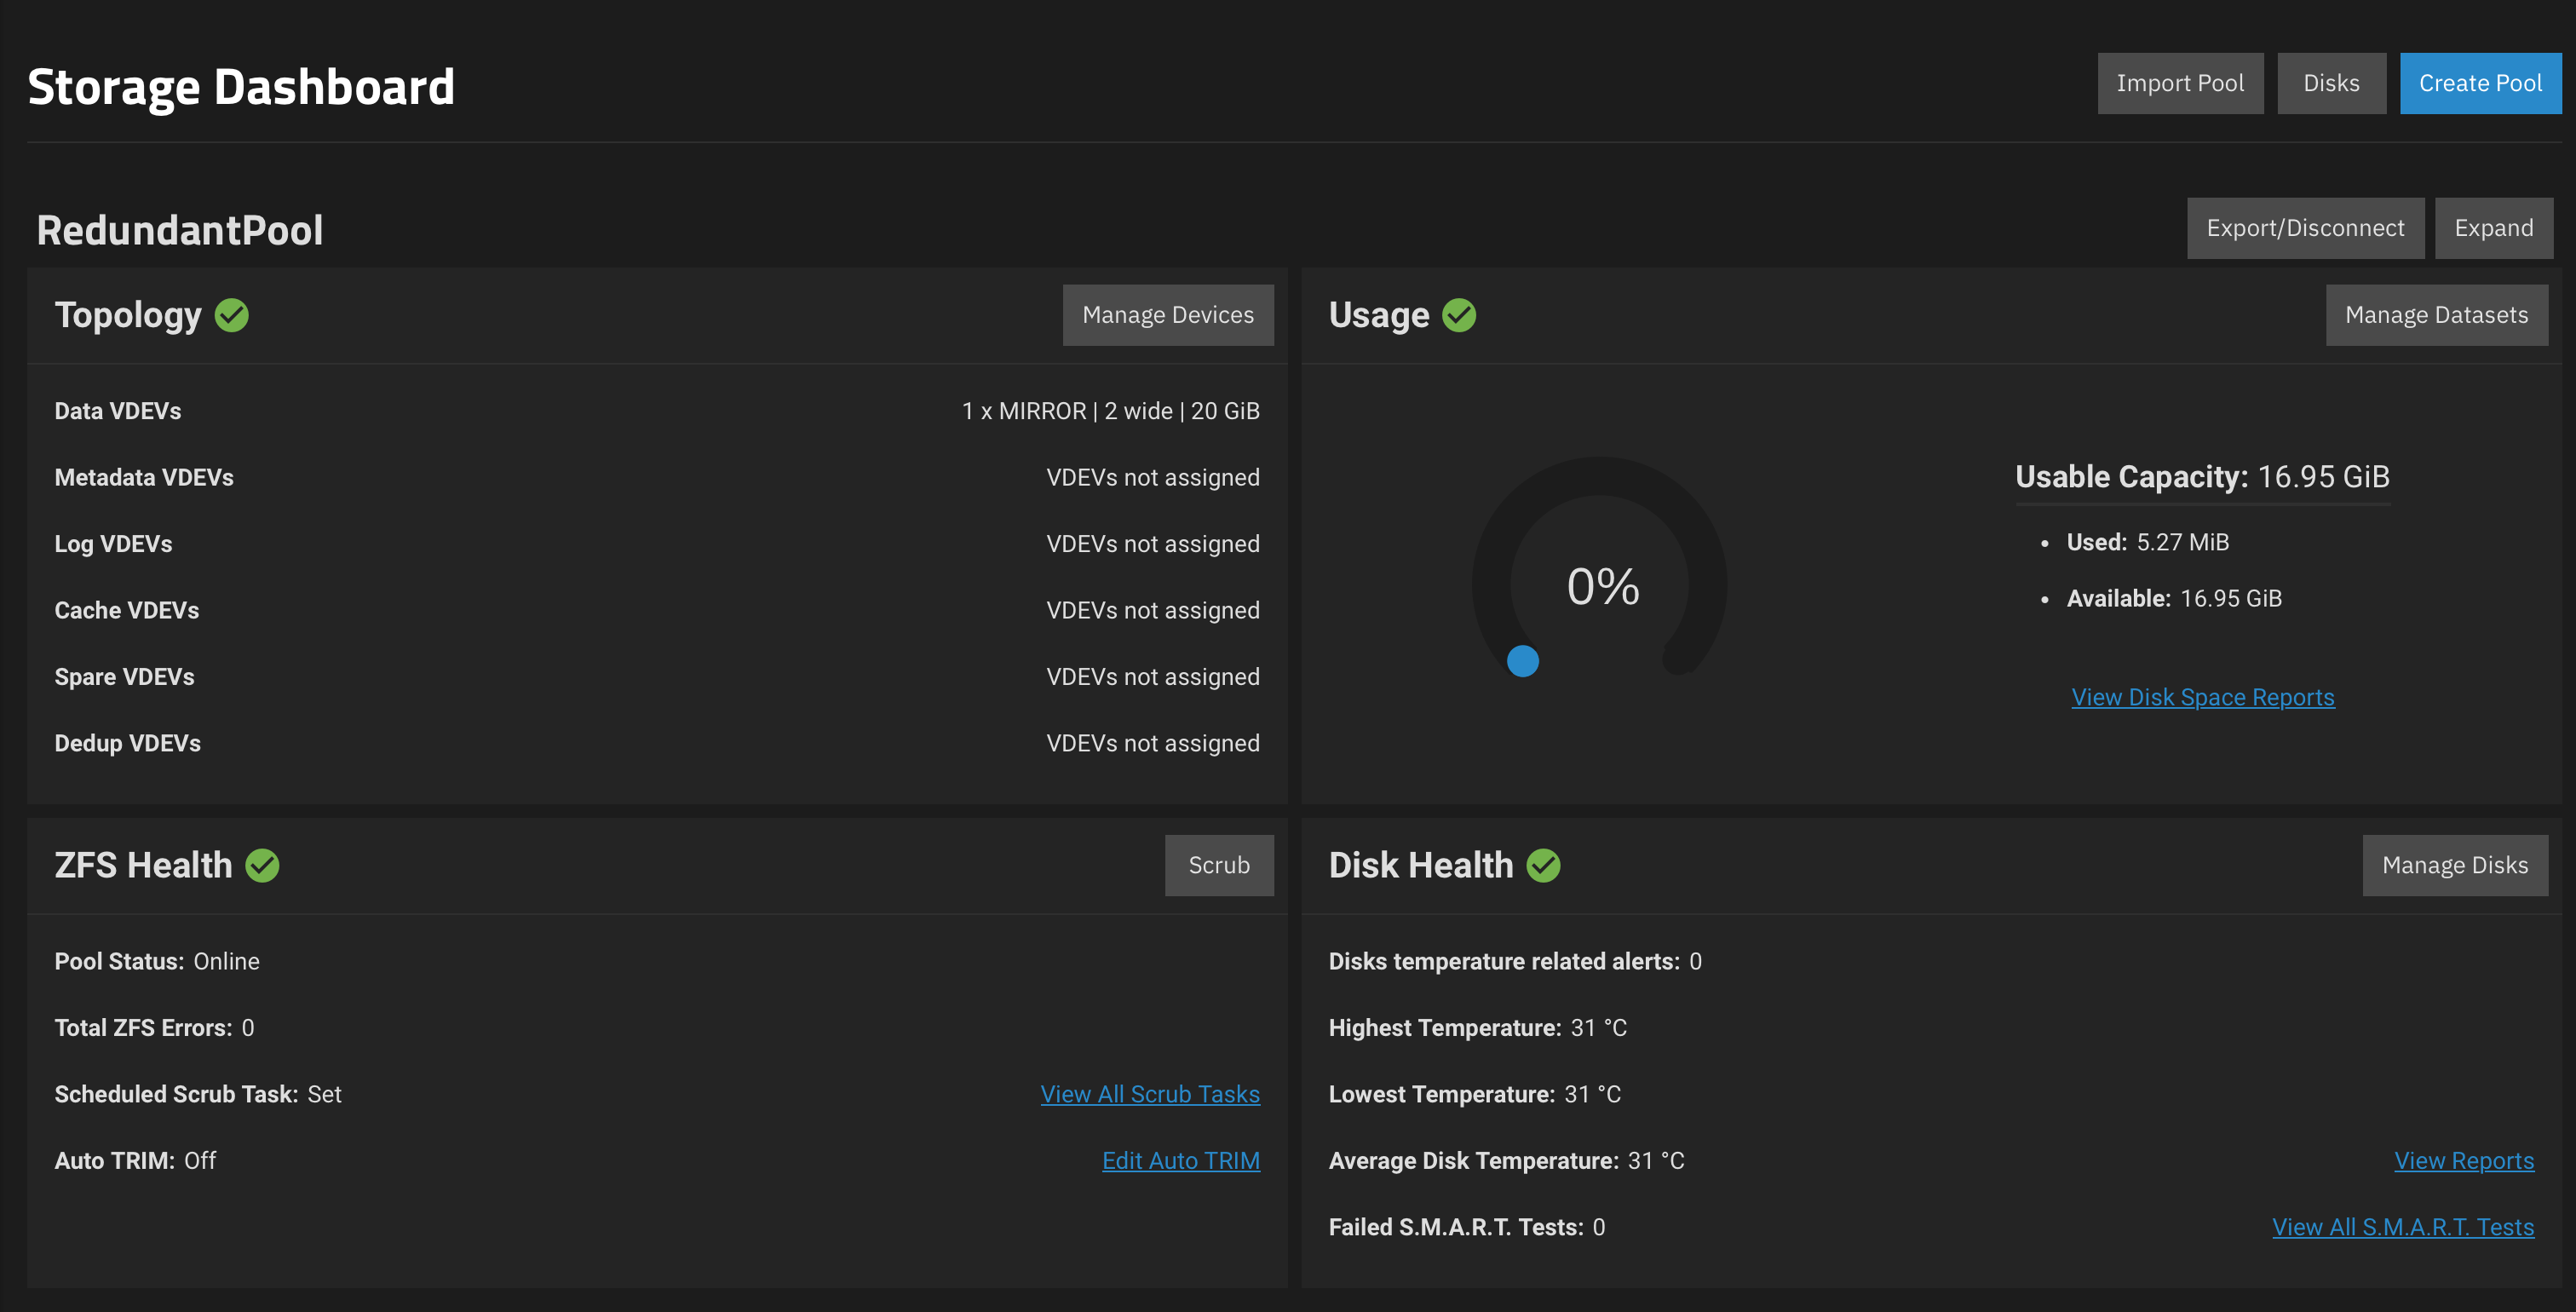2576x1312 pixels.
Task: Create a new storage pool
Action: 2480,83
